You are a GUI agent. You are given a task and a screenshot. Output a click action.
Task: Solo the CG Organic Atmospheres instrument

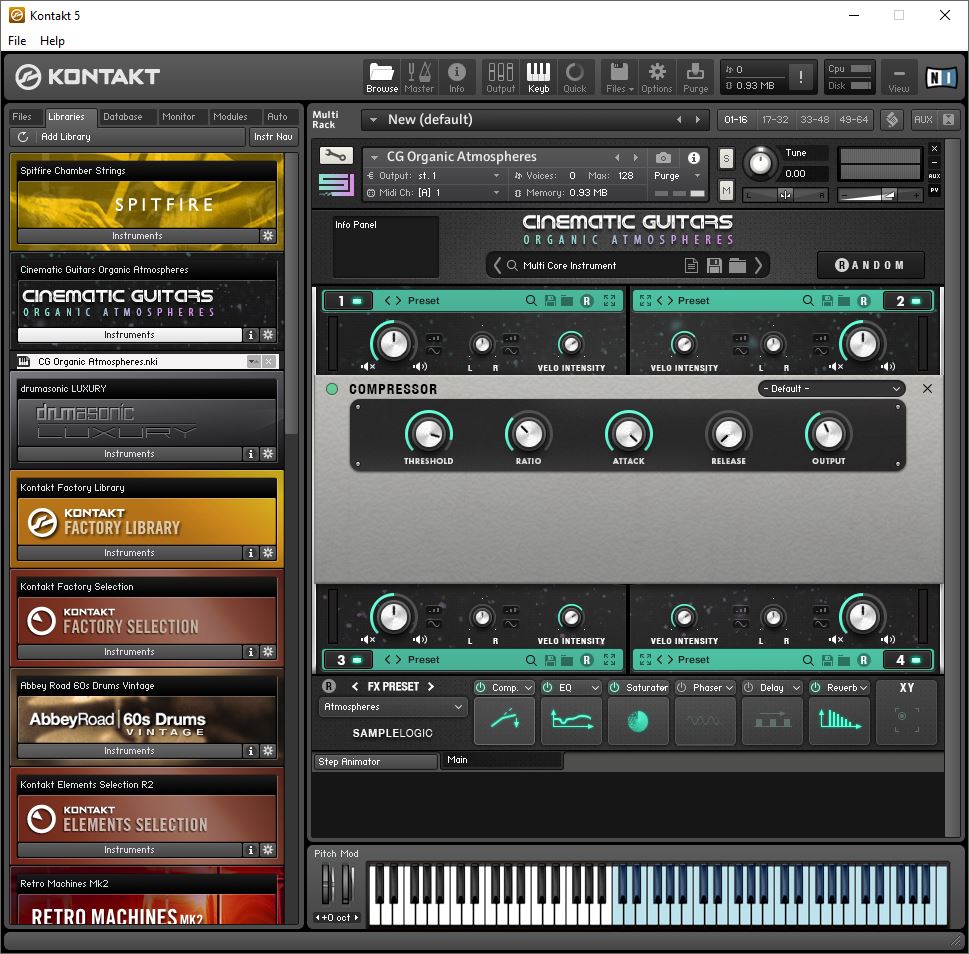tap(726, 159)
